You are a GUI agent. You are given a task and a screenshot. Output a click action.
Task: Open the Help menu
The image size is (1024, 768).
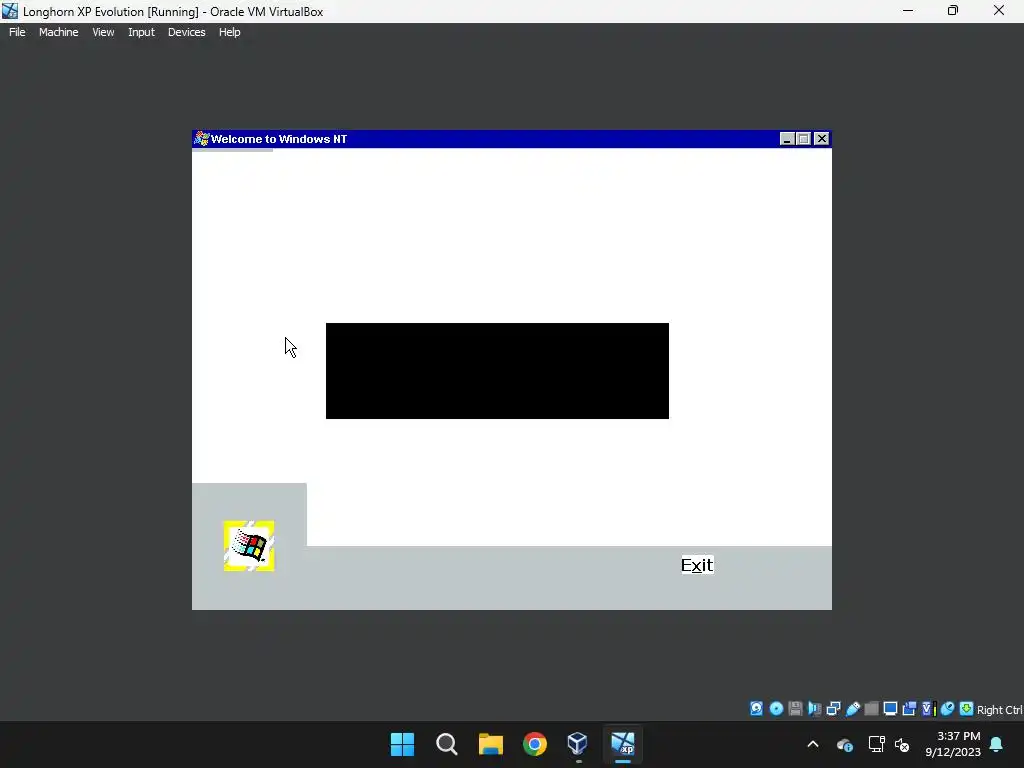[x=229, y=32]
